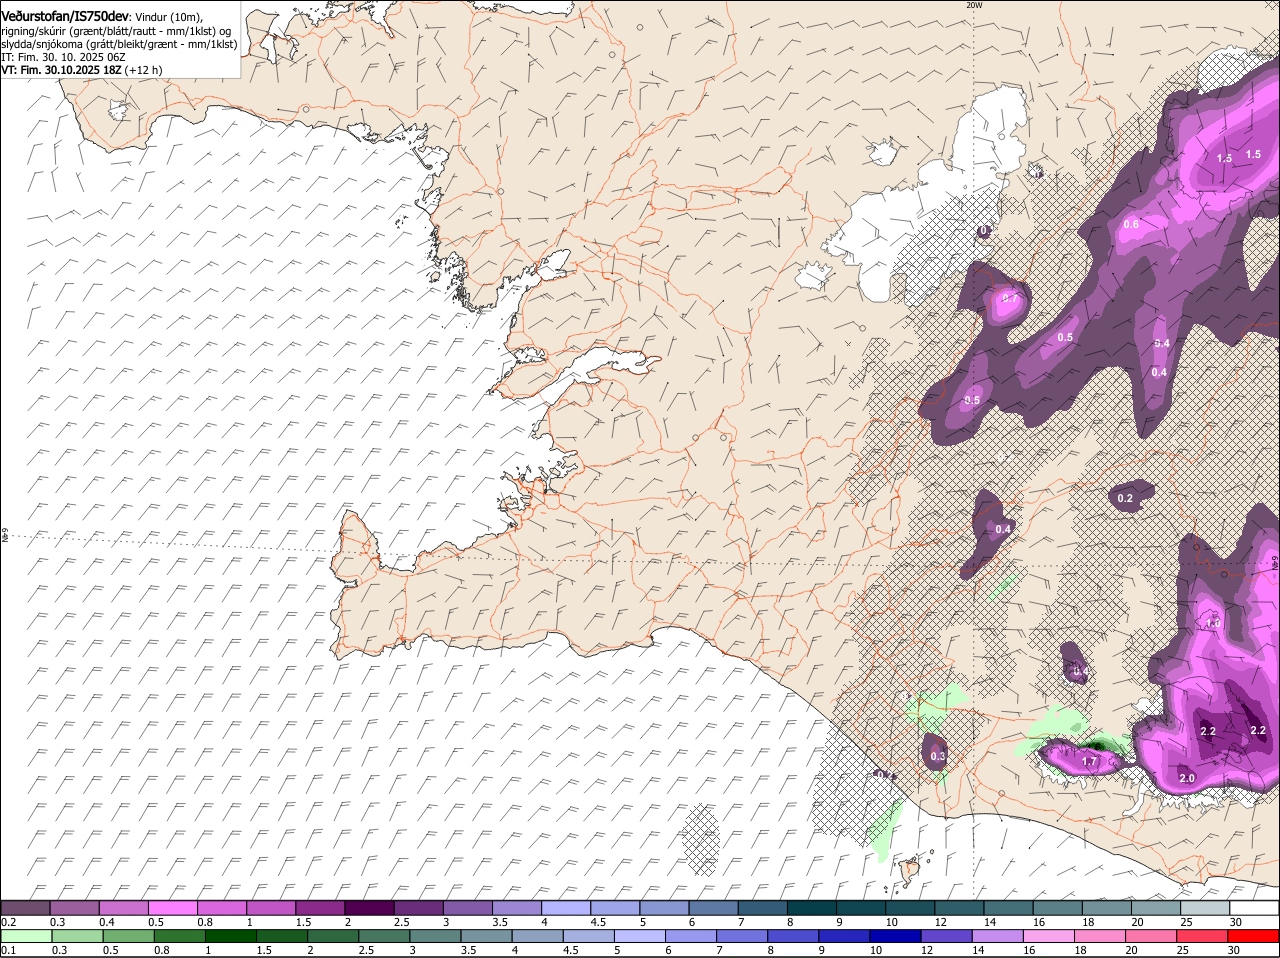Select the bright red lower scale swatch above 30
1280x958 pixels.
[1253, 936]
